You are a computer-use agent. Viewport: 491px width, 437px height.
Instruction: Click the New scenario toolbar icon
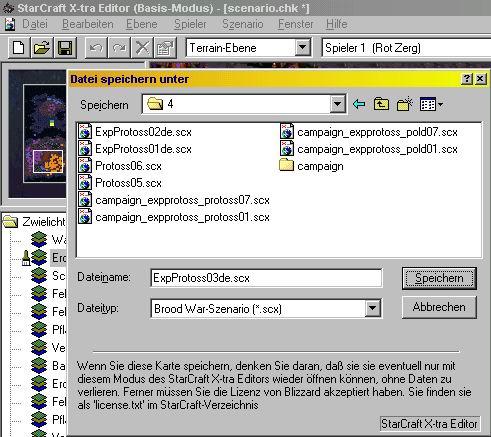19,48
